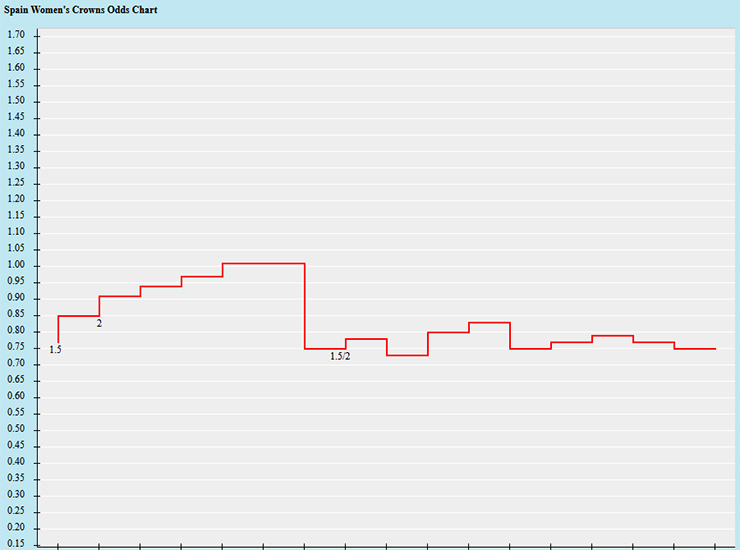Select the 1.25 y-axis label
The image size is (740, 550).
[16, 183]
